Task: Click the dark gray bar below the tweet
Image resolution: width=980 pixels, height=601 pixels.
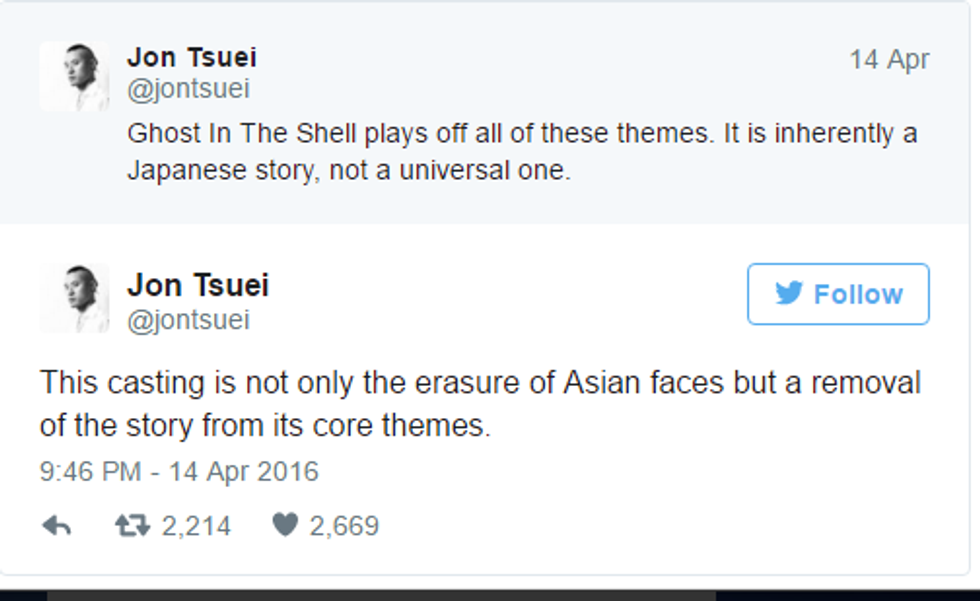Action: tap(380, 596)
